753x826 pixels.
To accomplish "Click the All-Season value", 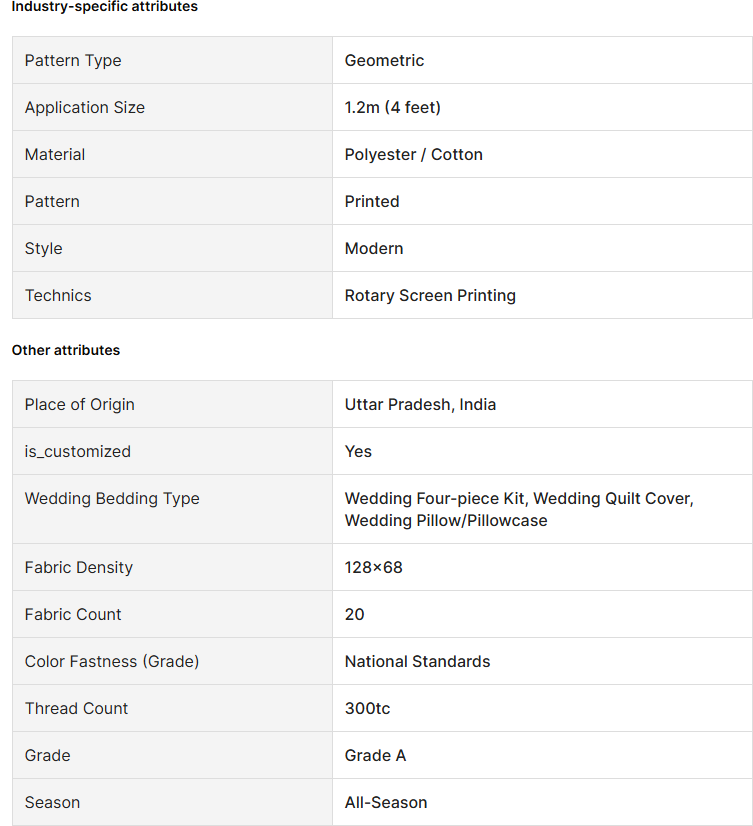I will pyautogui.click(x=386, y=802).
